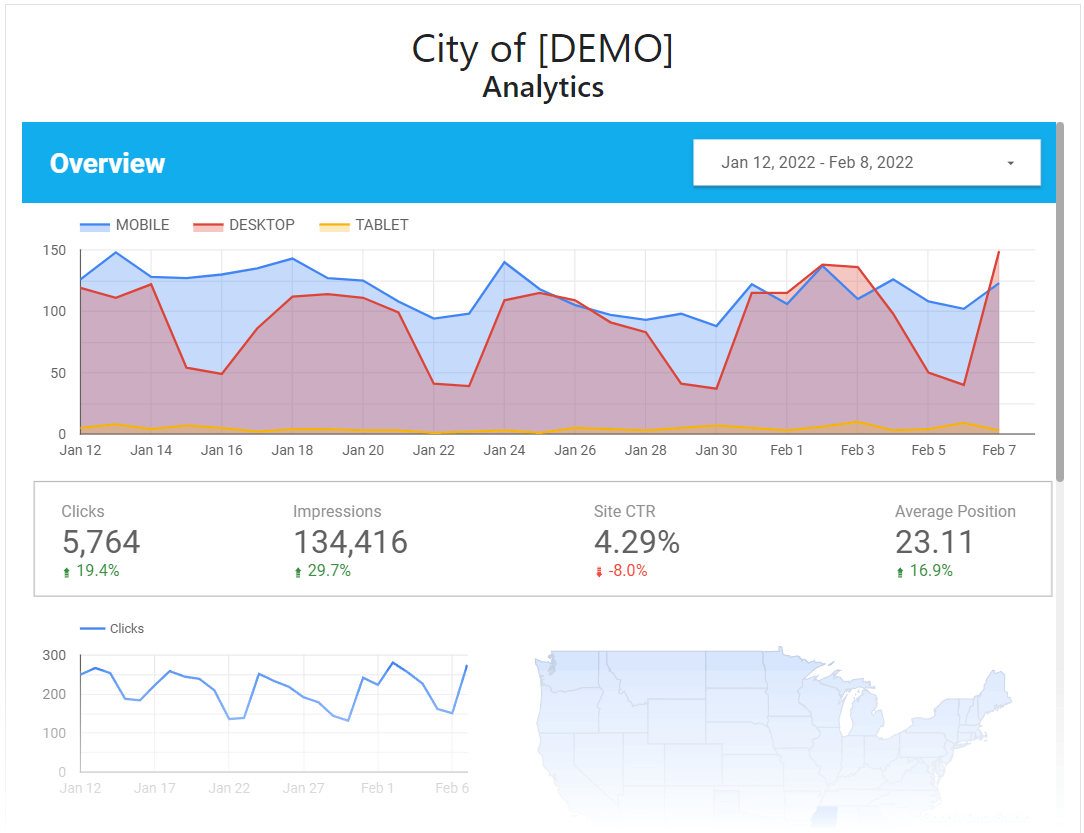Click the Overview header label
The height and width of the screenshot is (833, 1084).
pos(107,163)
